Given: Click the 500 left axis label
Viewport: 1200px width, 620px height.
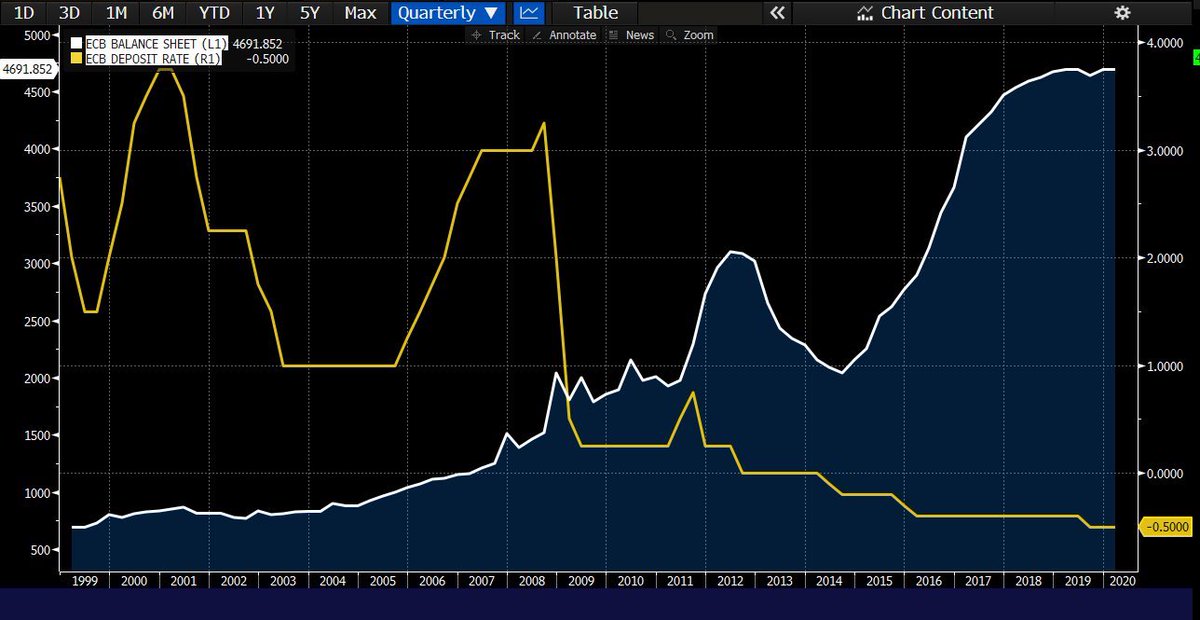Looking at the screenshot, I should click(40, 551).
